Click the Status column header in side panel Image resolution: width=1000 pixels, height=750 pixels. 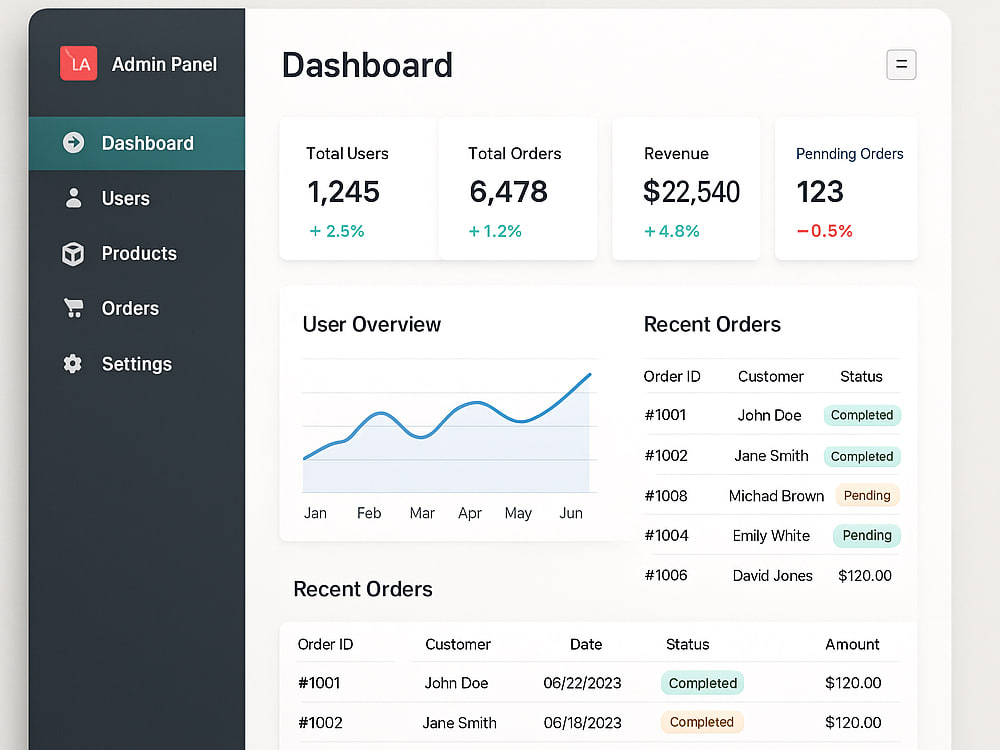861,376
